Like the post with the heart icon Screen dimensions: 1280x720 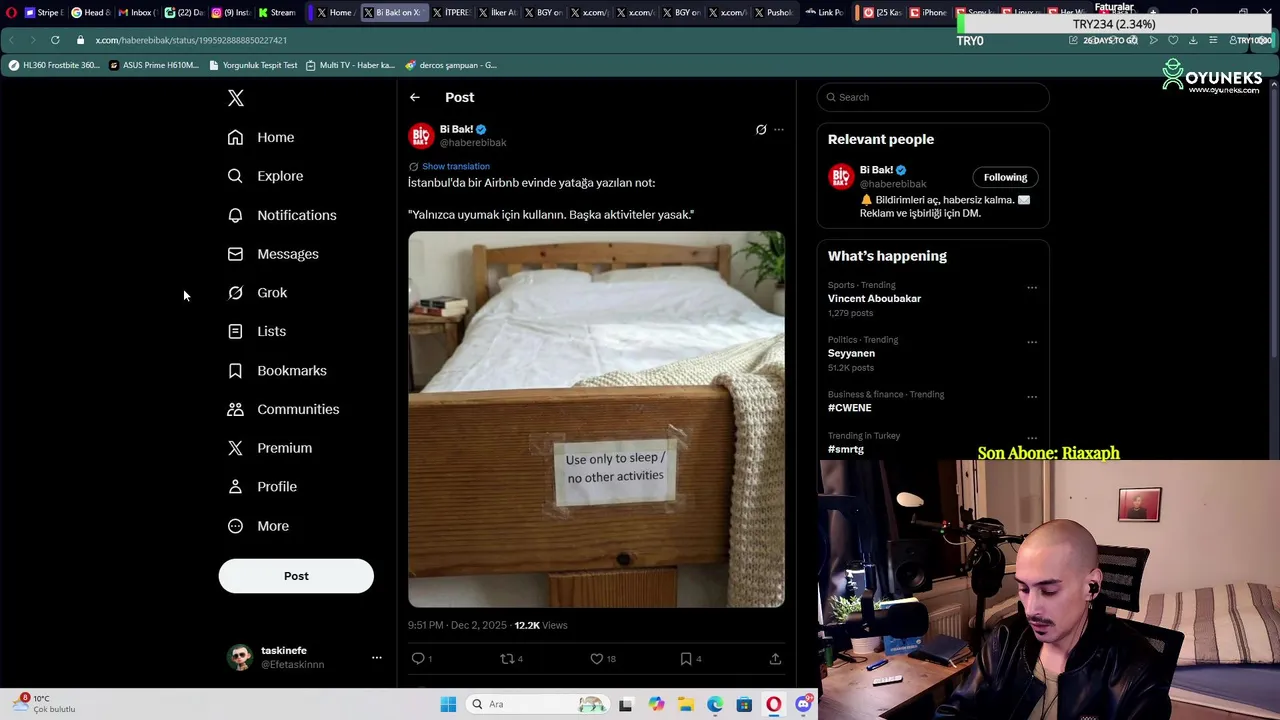pyautogui.click(x=597, y=658)
